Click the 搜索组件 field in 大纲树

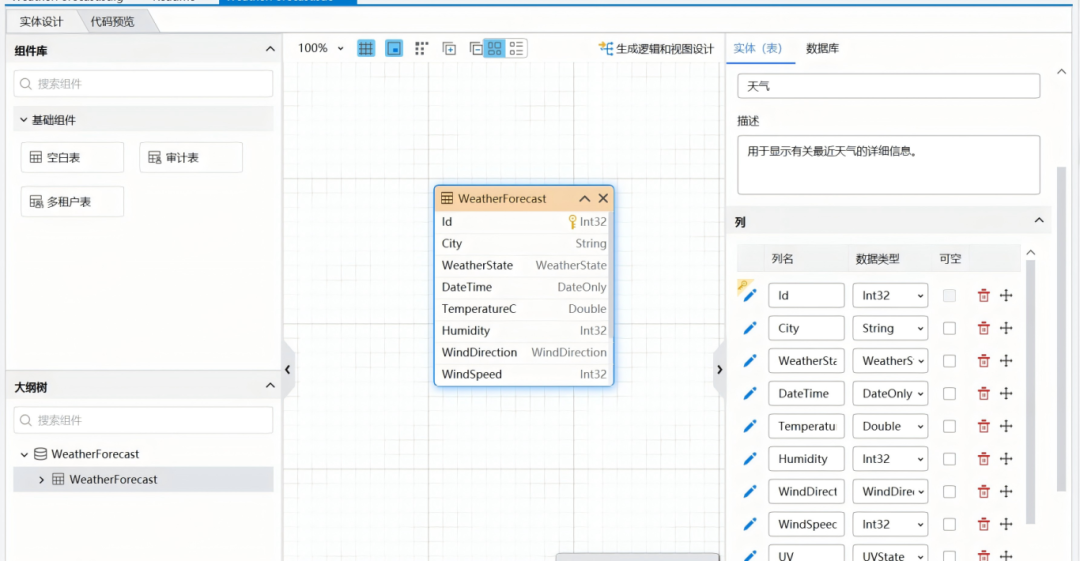point(143,420)
